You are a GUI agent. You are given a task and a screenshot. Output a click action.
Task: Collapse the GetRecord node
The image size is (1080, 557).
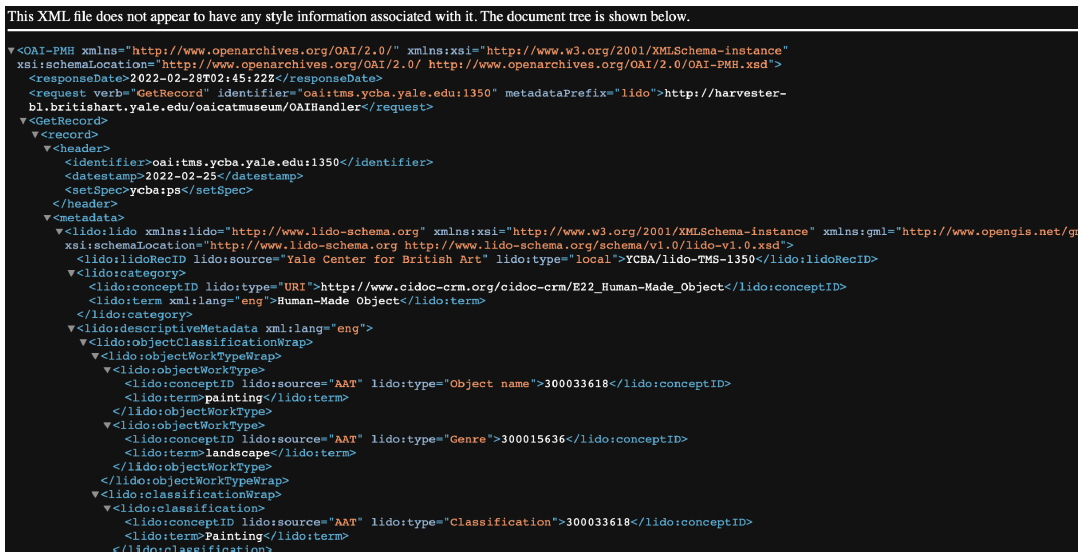point(23,120)
